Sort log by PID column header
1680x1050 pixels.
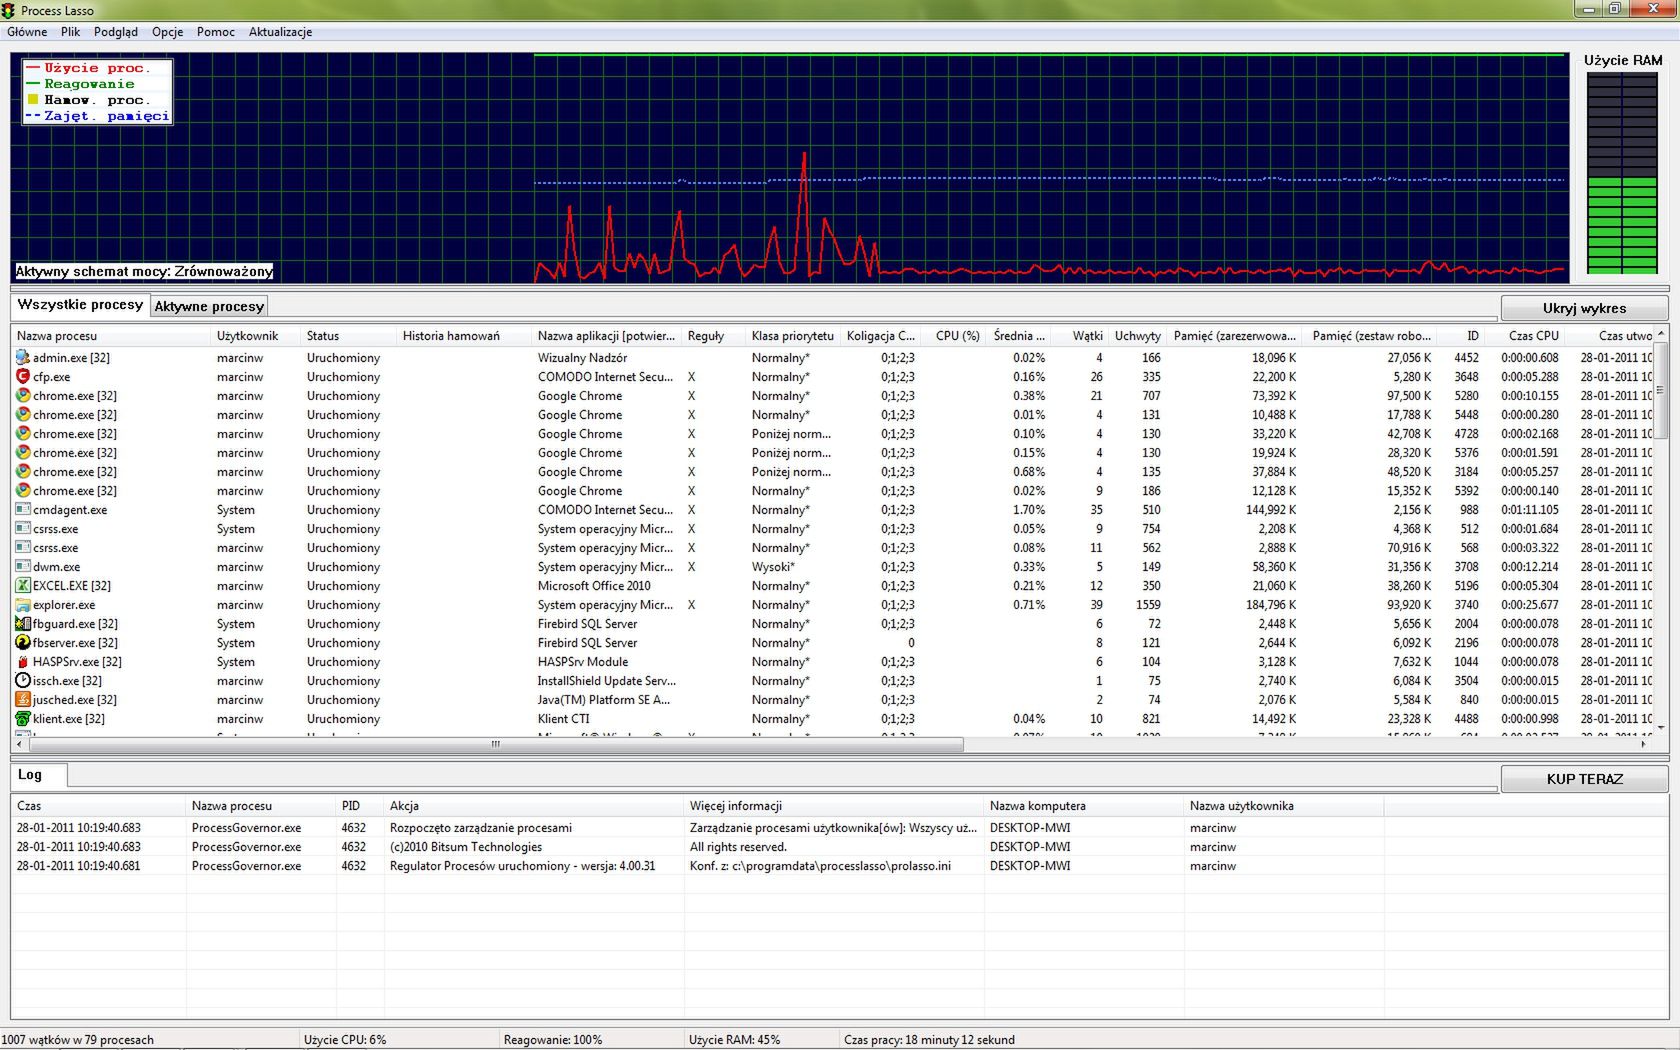[360, 806]
